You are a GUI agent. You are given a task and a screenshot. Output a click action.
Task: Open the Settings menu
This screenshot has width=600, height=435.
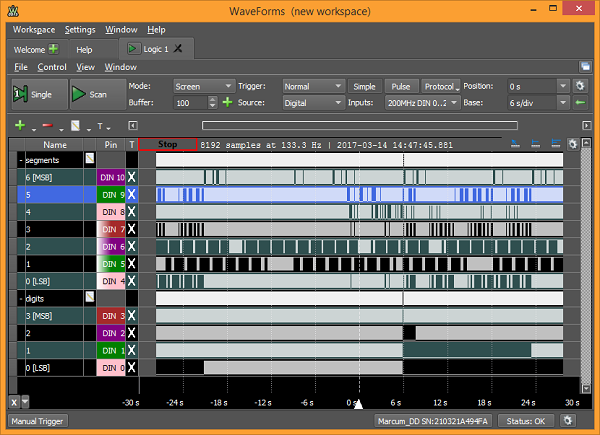pos(80,30)
